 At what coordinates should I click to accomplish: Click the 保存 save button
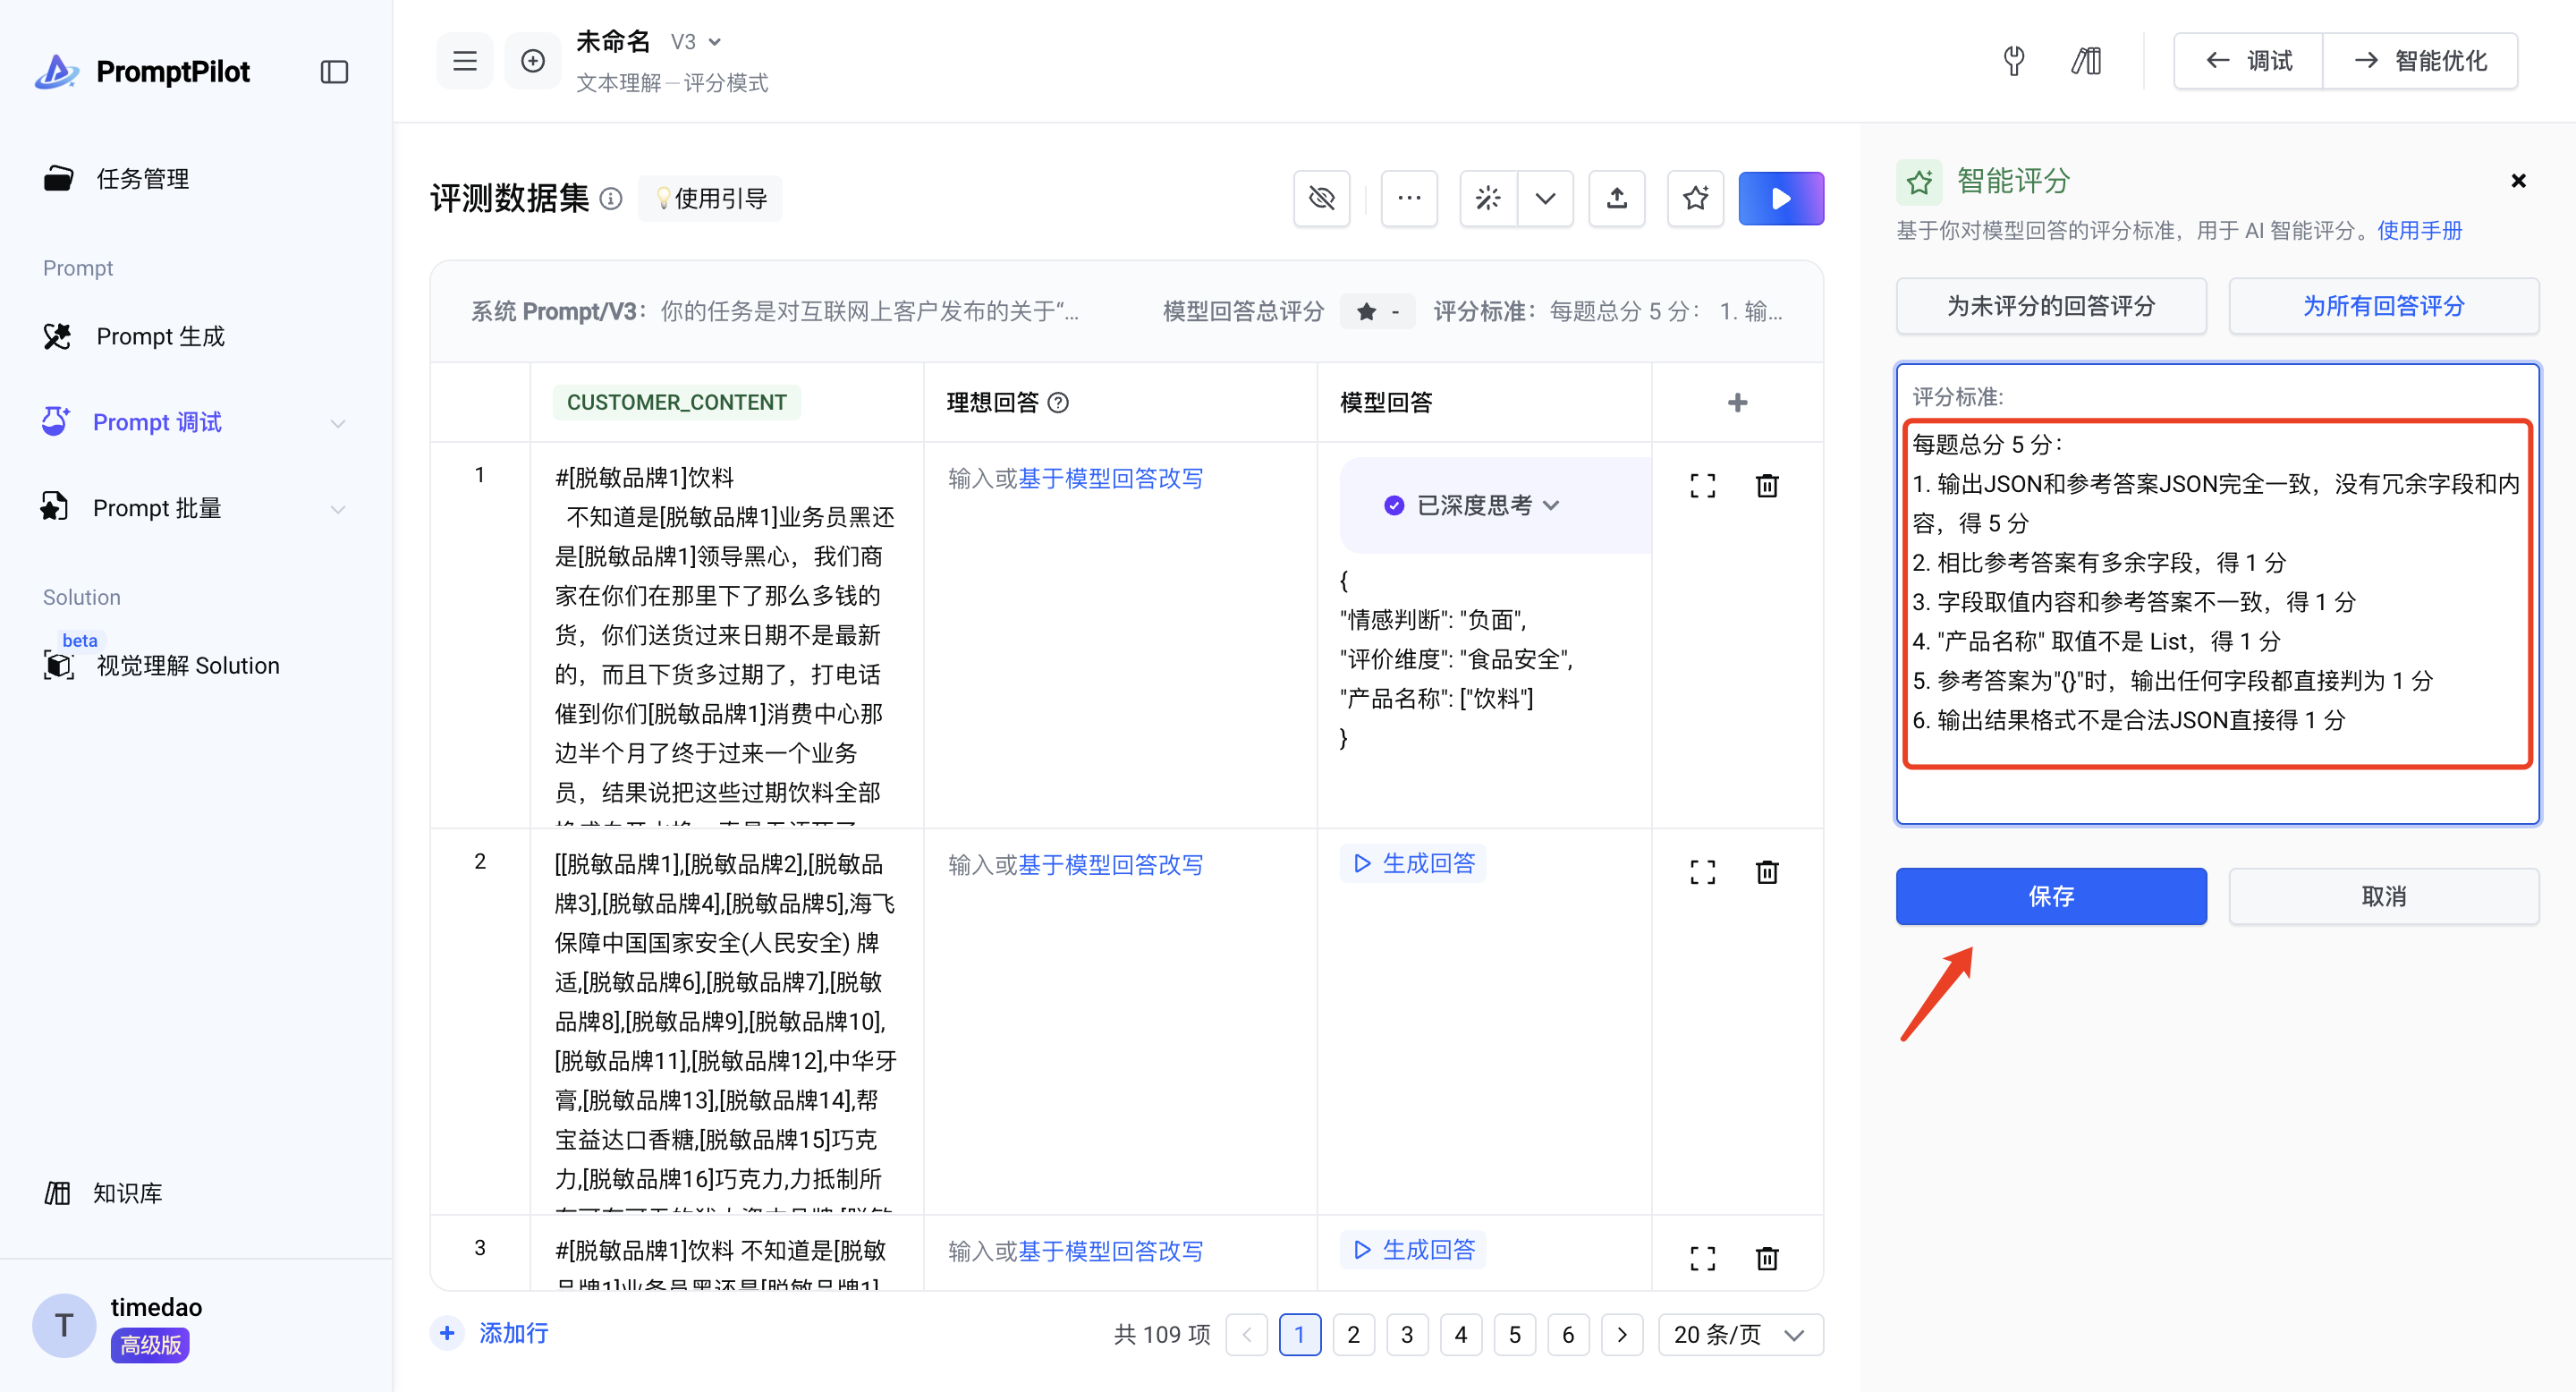click(x=2050, y=896)
